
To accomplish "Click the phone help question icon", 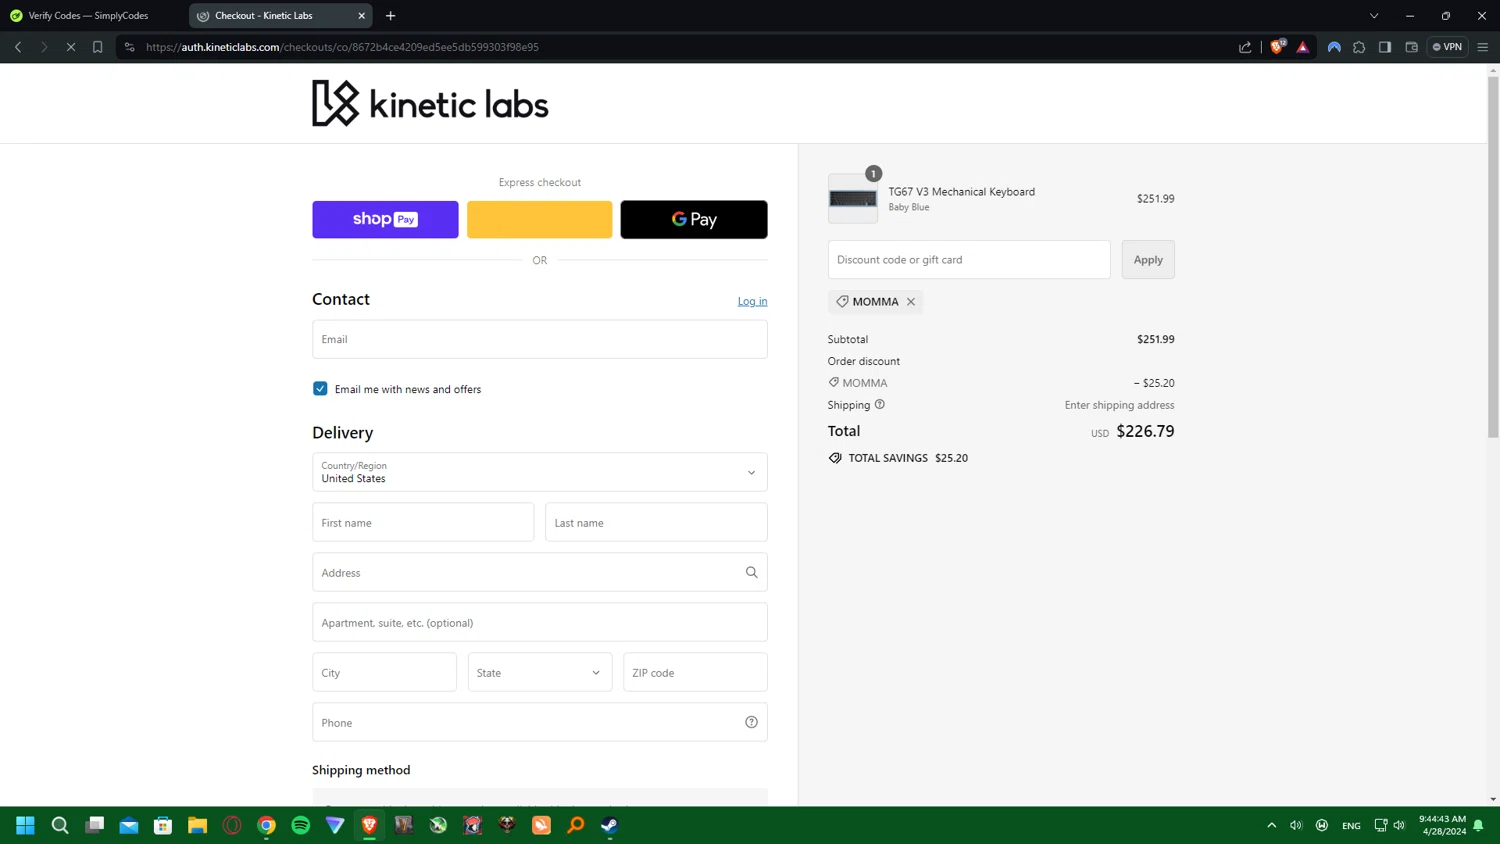I will [751, 722].
